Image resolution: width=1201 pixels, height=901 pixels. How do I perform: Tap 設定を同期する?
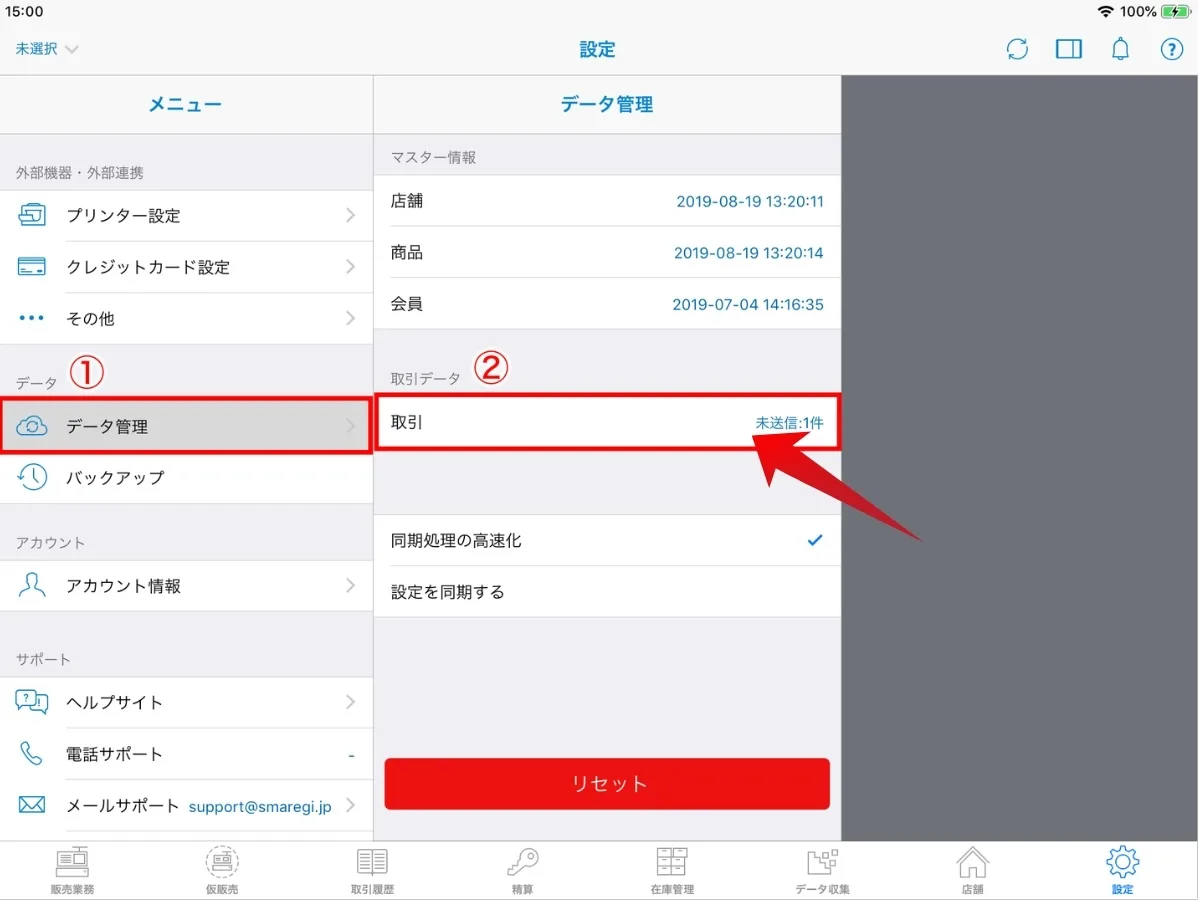click(606, 592)
